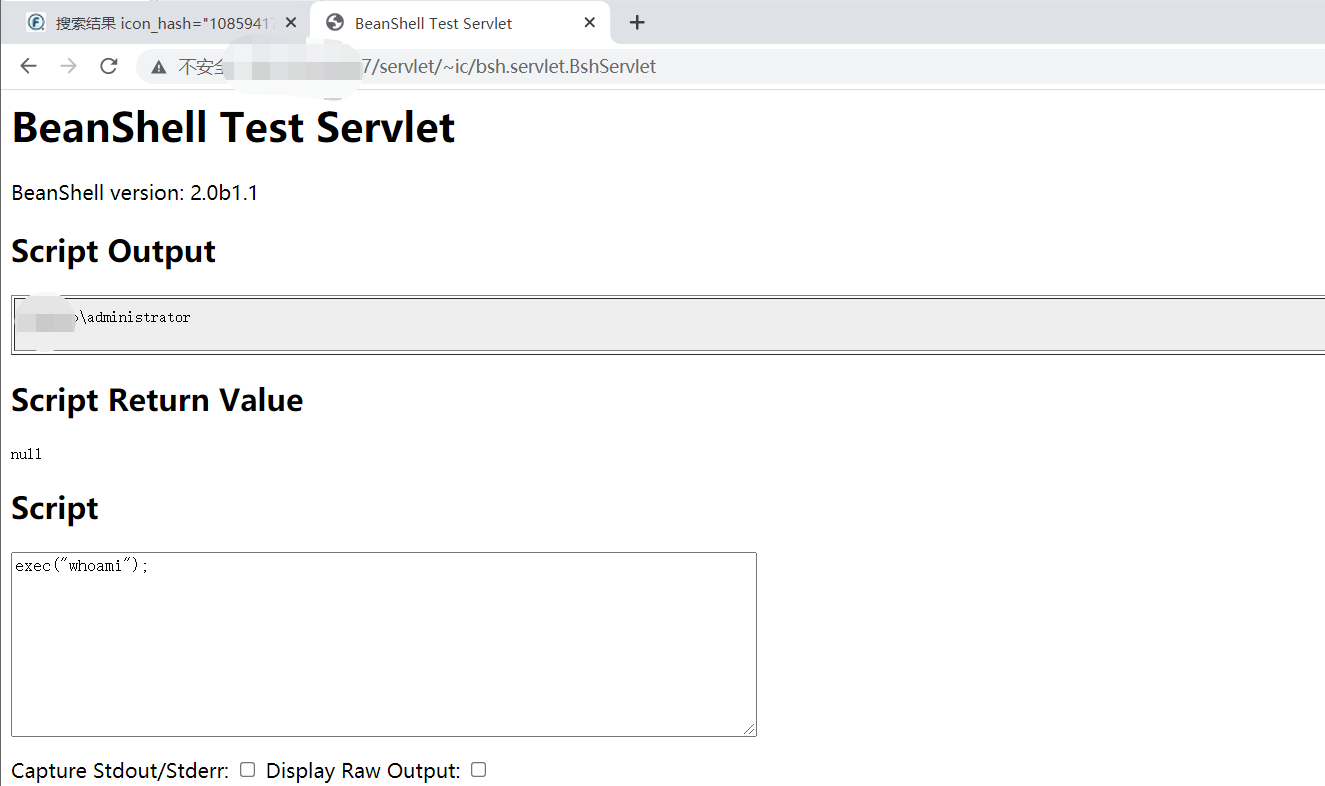The height and width of the screenshot is (786, 1325).
Task: Open a new tab with the plus icon
Action: click(x=637, y=23)
